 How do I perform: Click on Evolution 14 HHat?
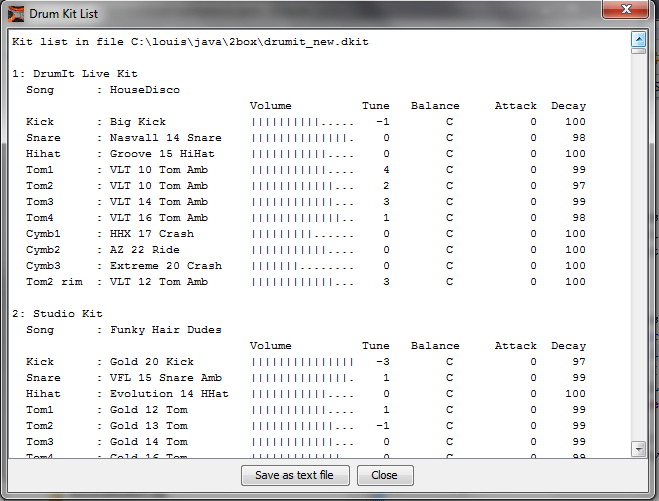pos(169,394)
